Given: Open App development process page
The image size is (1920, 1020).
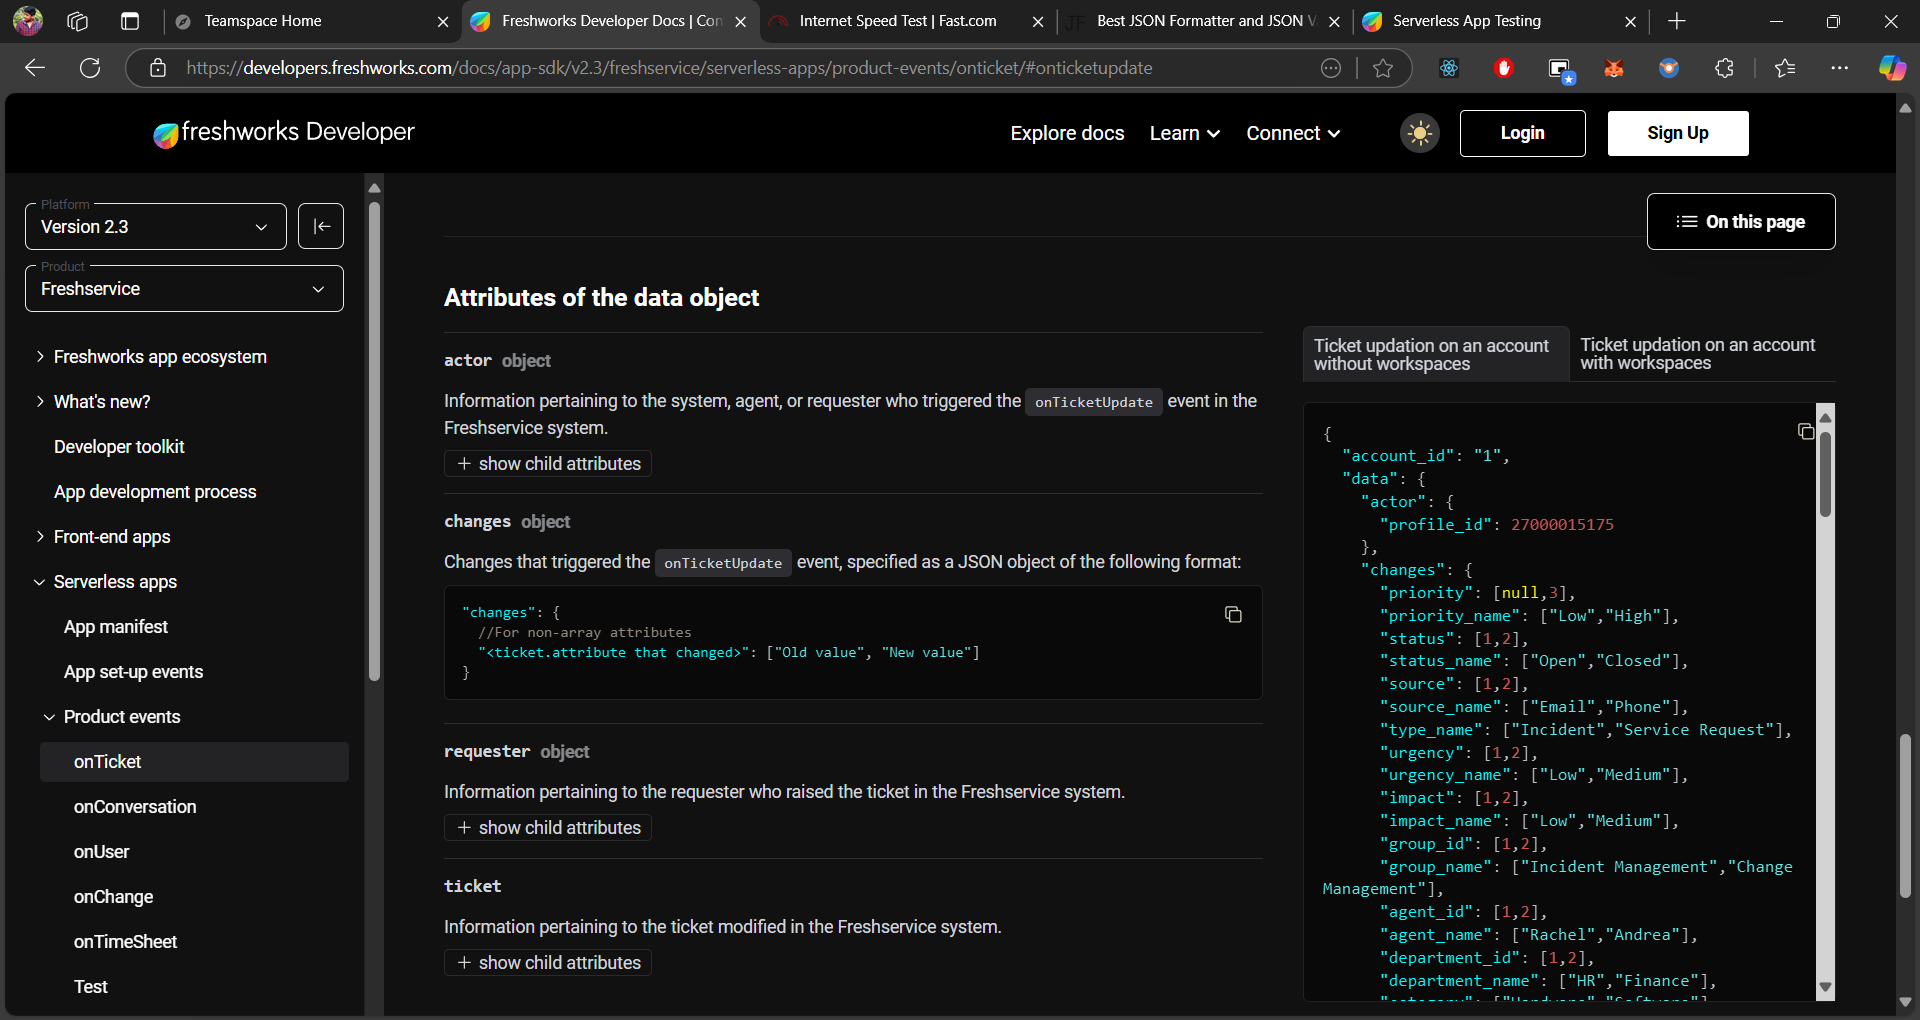Looking at the screenshot, I should point(155,492).
